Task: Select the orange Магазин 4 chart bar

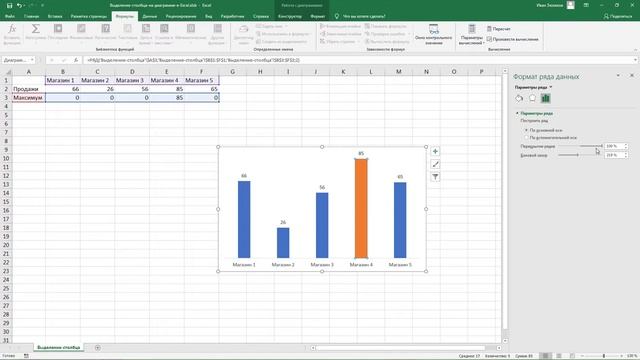Action: pos(361,208)
